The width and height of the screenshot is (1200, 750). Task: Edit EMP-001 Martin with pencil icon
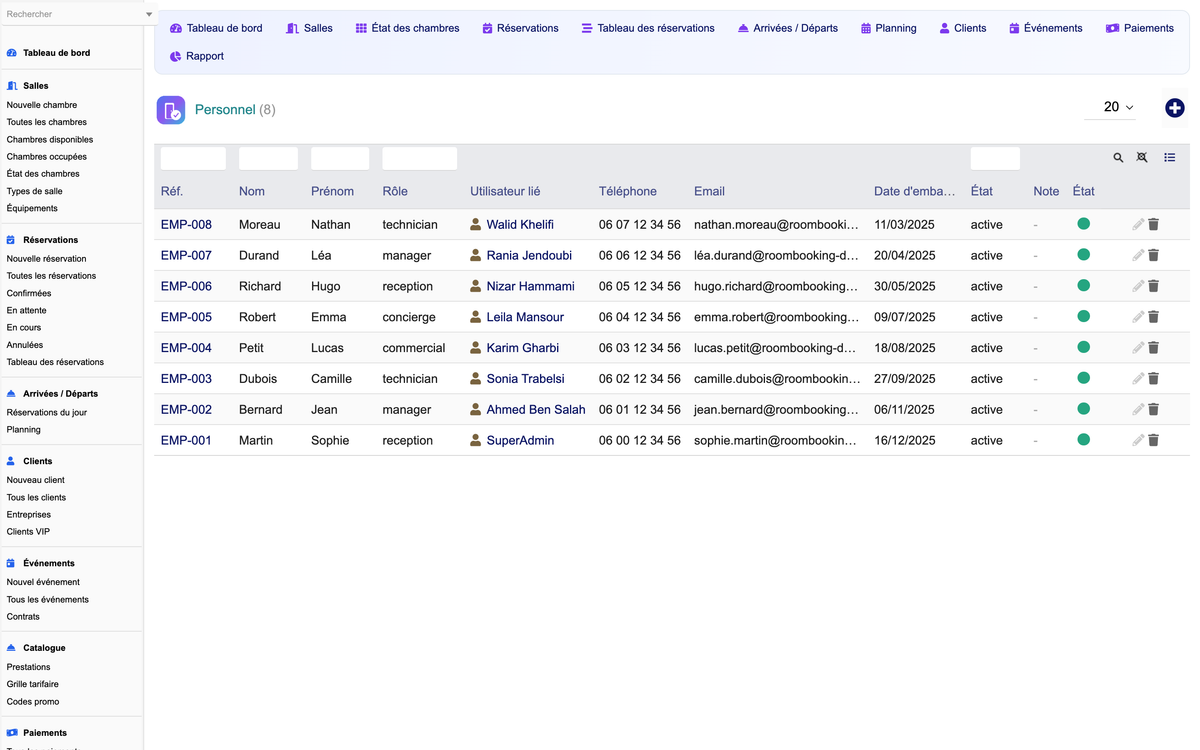pyautogui.click(x=1138, y=440)
